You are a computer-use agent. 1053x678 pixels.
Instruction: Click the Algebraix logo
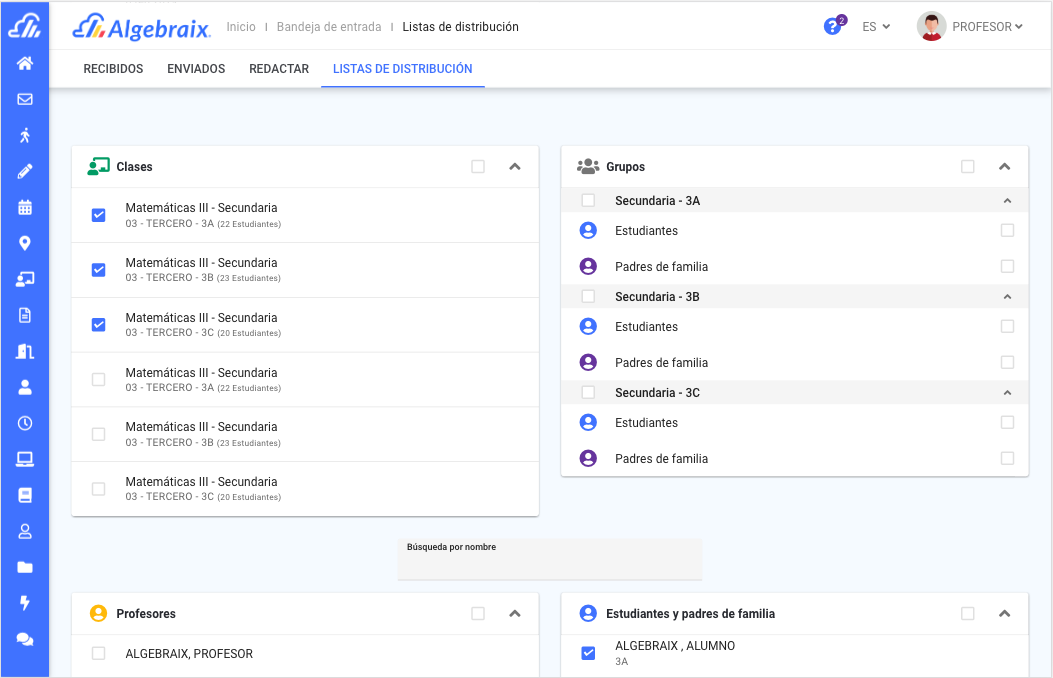(x=140, y=28)
